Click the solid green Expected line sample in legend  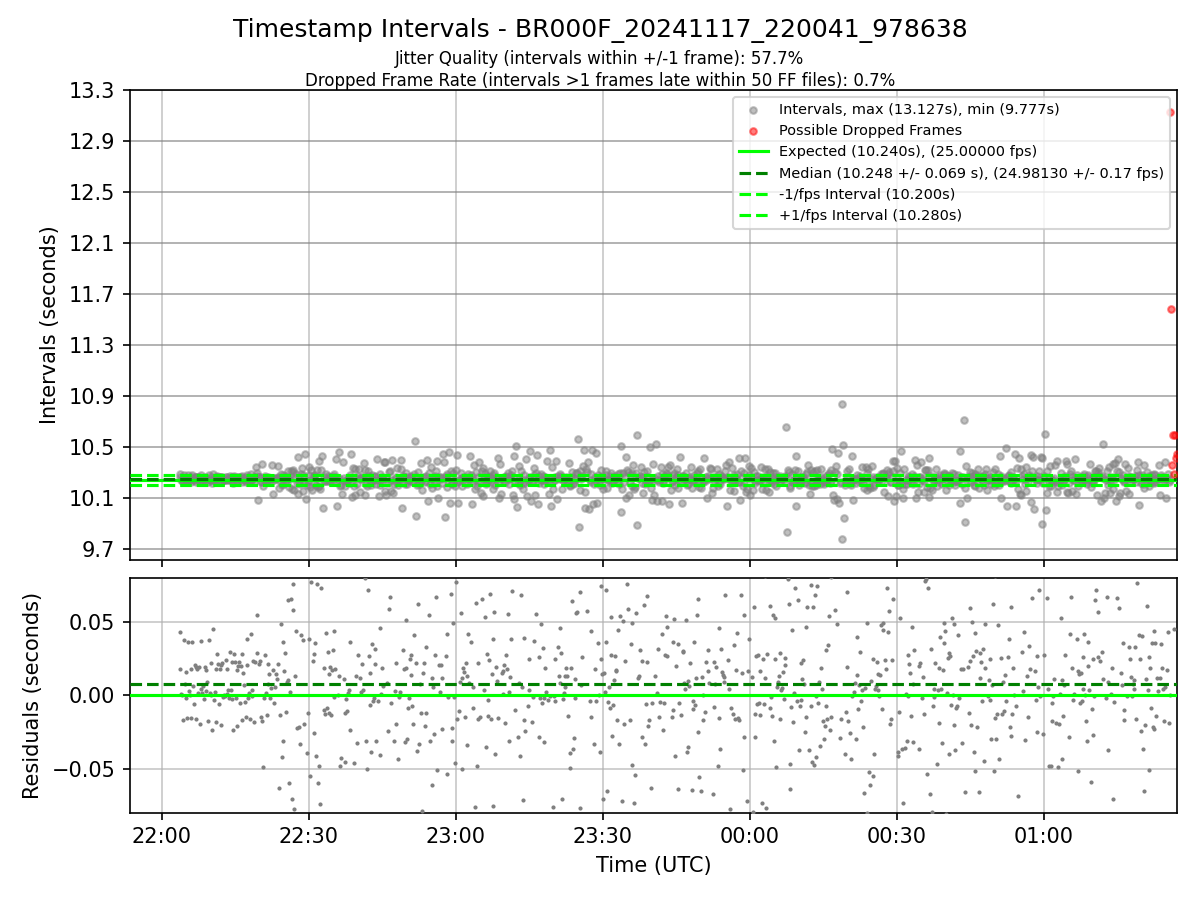point(754,152)
